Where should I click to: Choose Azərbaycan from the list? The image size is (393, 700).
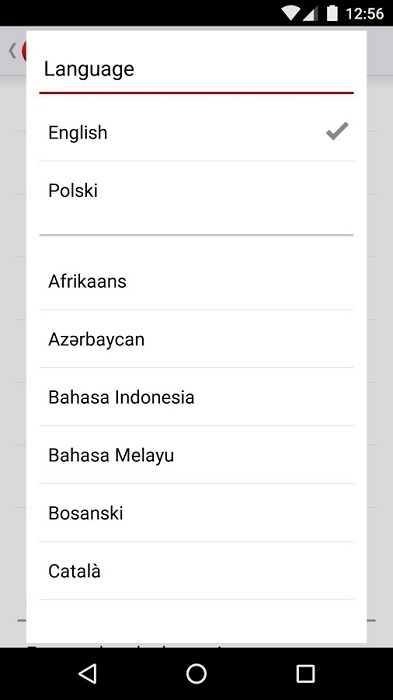(x=196, y=339)
